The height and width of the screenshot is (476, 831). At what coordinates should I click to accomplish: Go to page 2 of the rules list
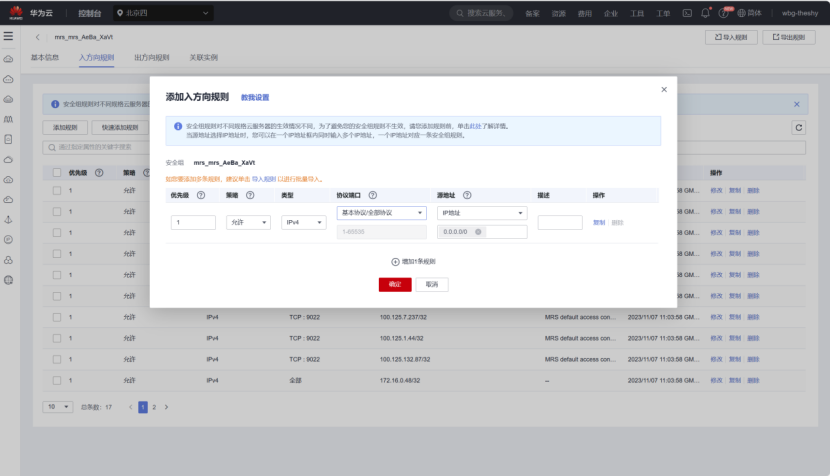(154, 407)
